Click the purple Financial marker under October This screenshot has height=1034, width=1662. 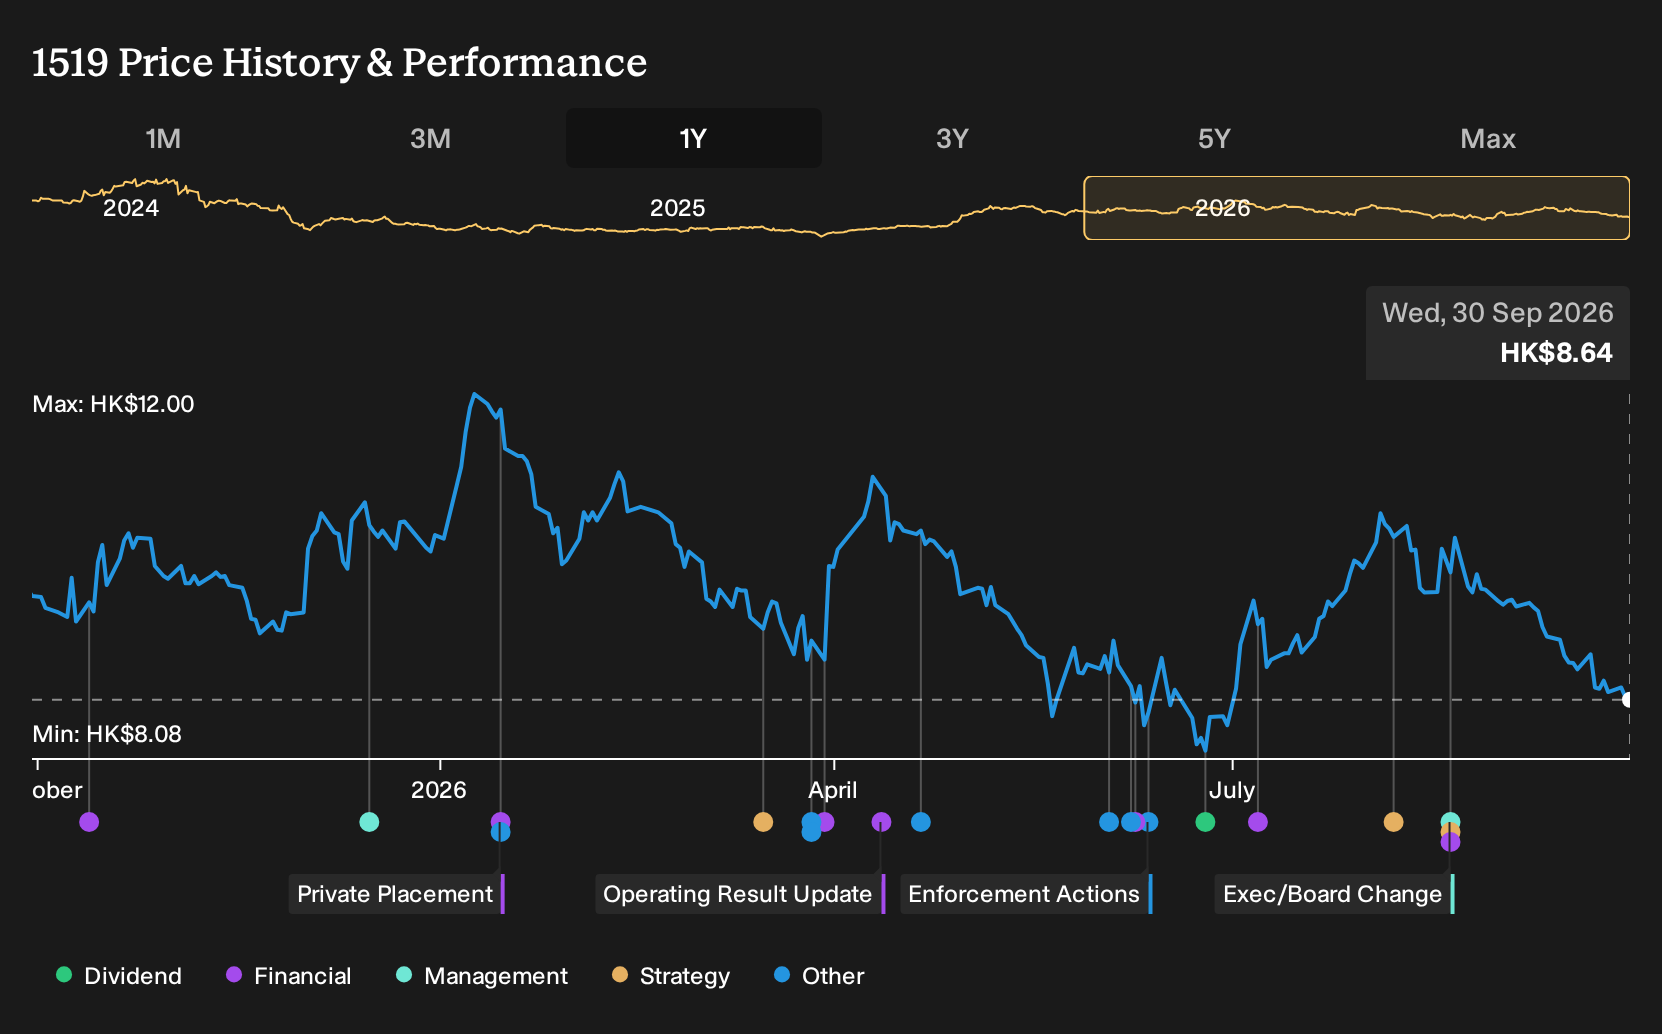(x=89, y=822)
